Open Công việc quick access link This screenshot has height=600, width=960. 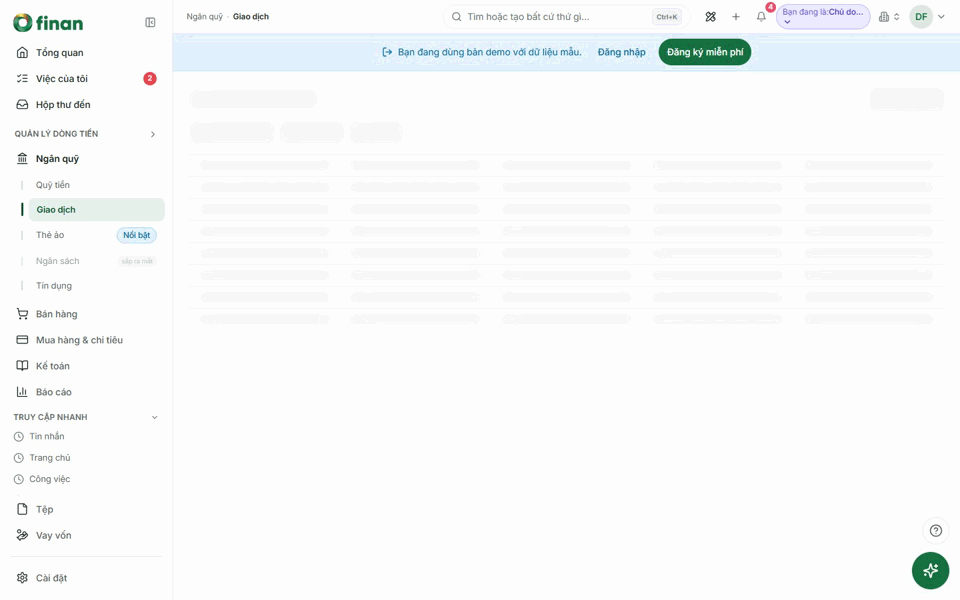point(50,479)
